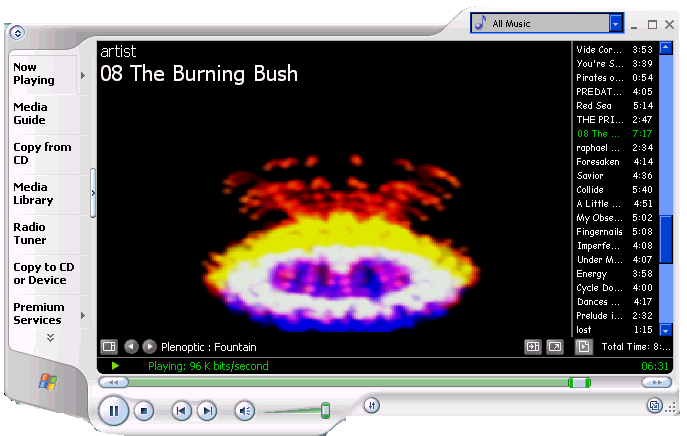Hide the taskbar with side handle
The height and width of the screenshot is (436, 687).
point(93,193)
